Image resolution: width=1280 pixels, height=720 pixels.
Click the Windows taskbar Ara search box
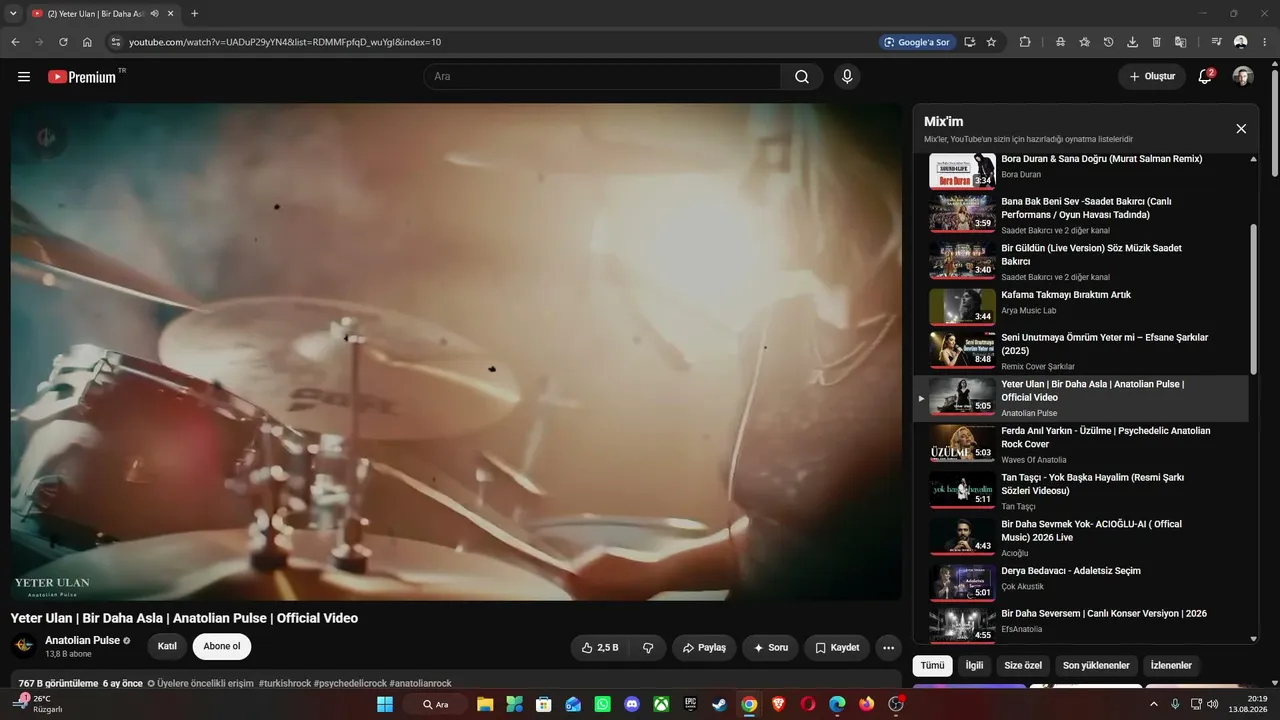coord(435,704)
